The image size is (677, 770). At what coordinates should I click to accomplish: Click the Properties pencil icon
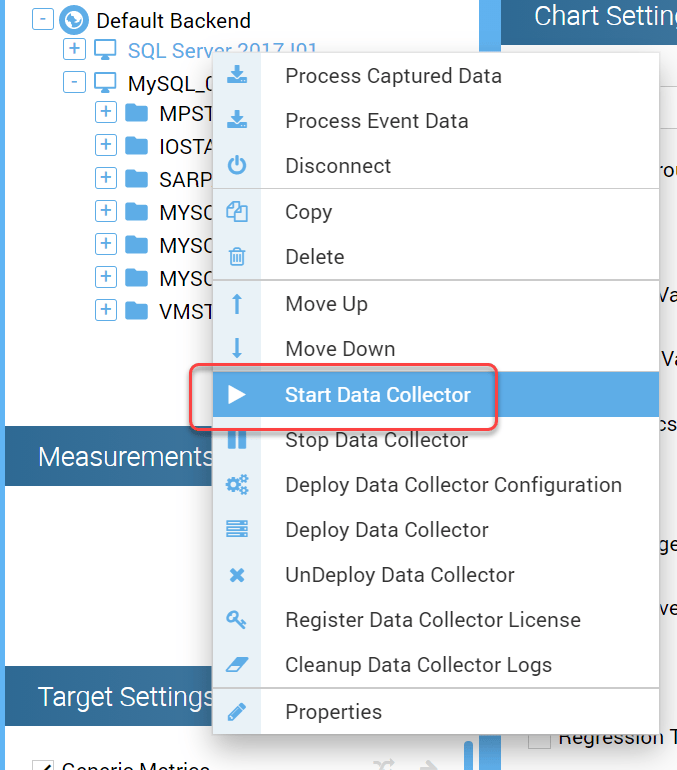(x=237, y=712)
